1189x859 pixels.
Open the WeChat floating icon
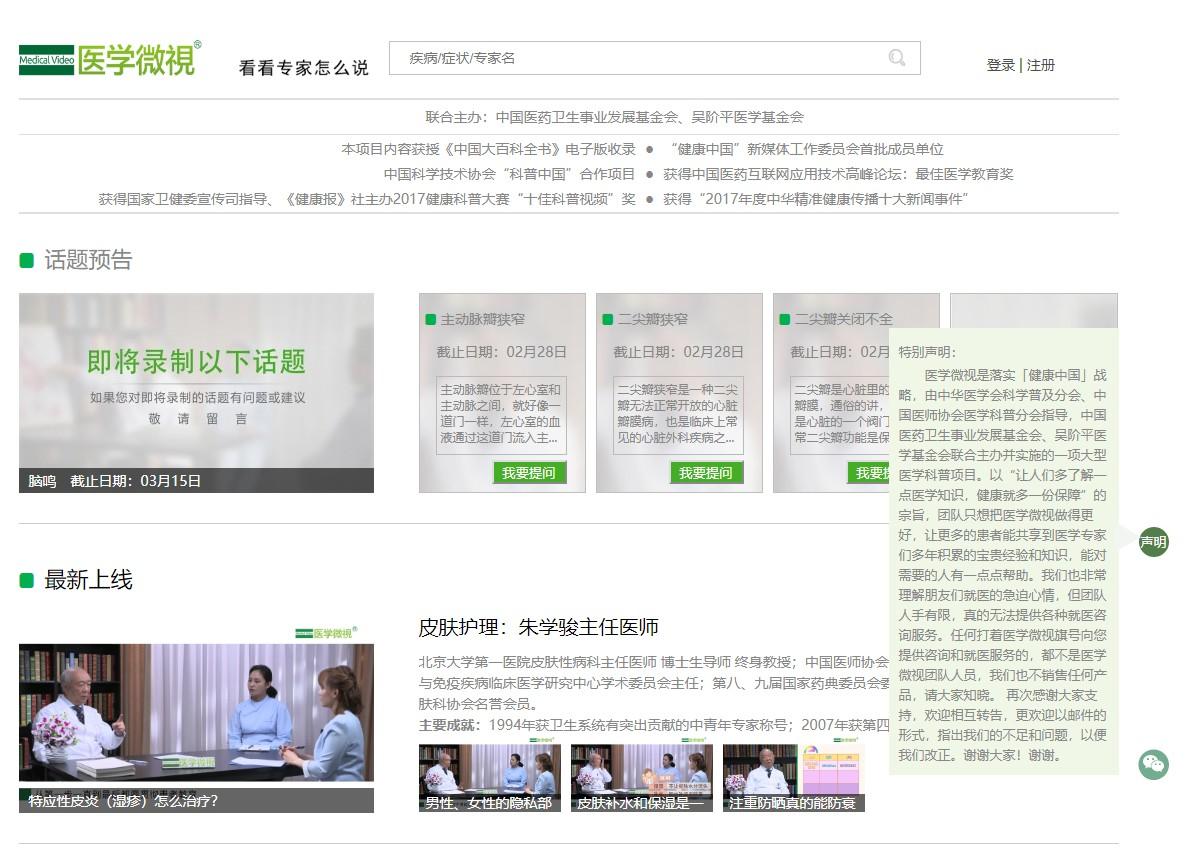pyautogui.click(x=1153, y=765)
